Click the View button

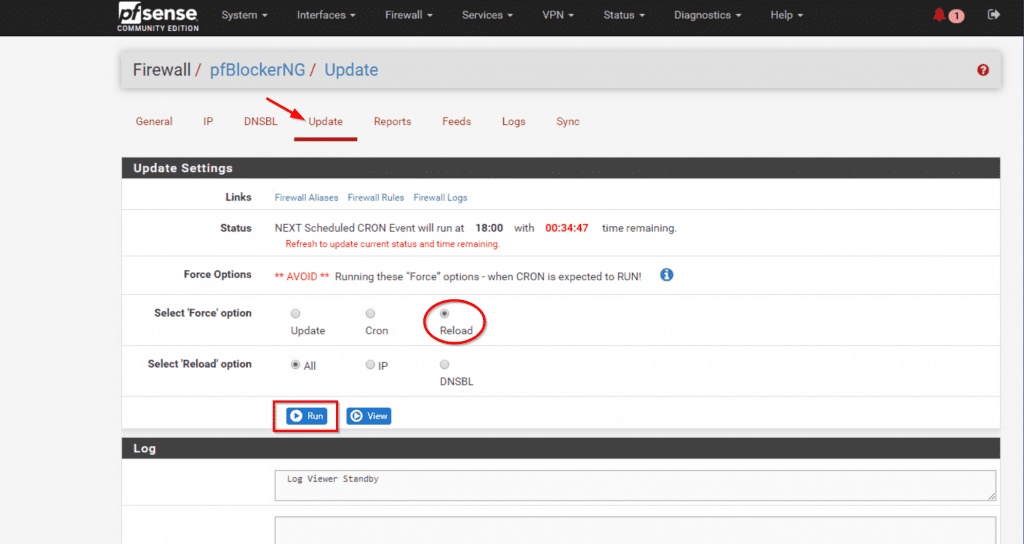click(368, 416)
